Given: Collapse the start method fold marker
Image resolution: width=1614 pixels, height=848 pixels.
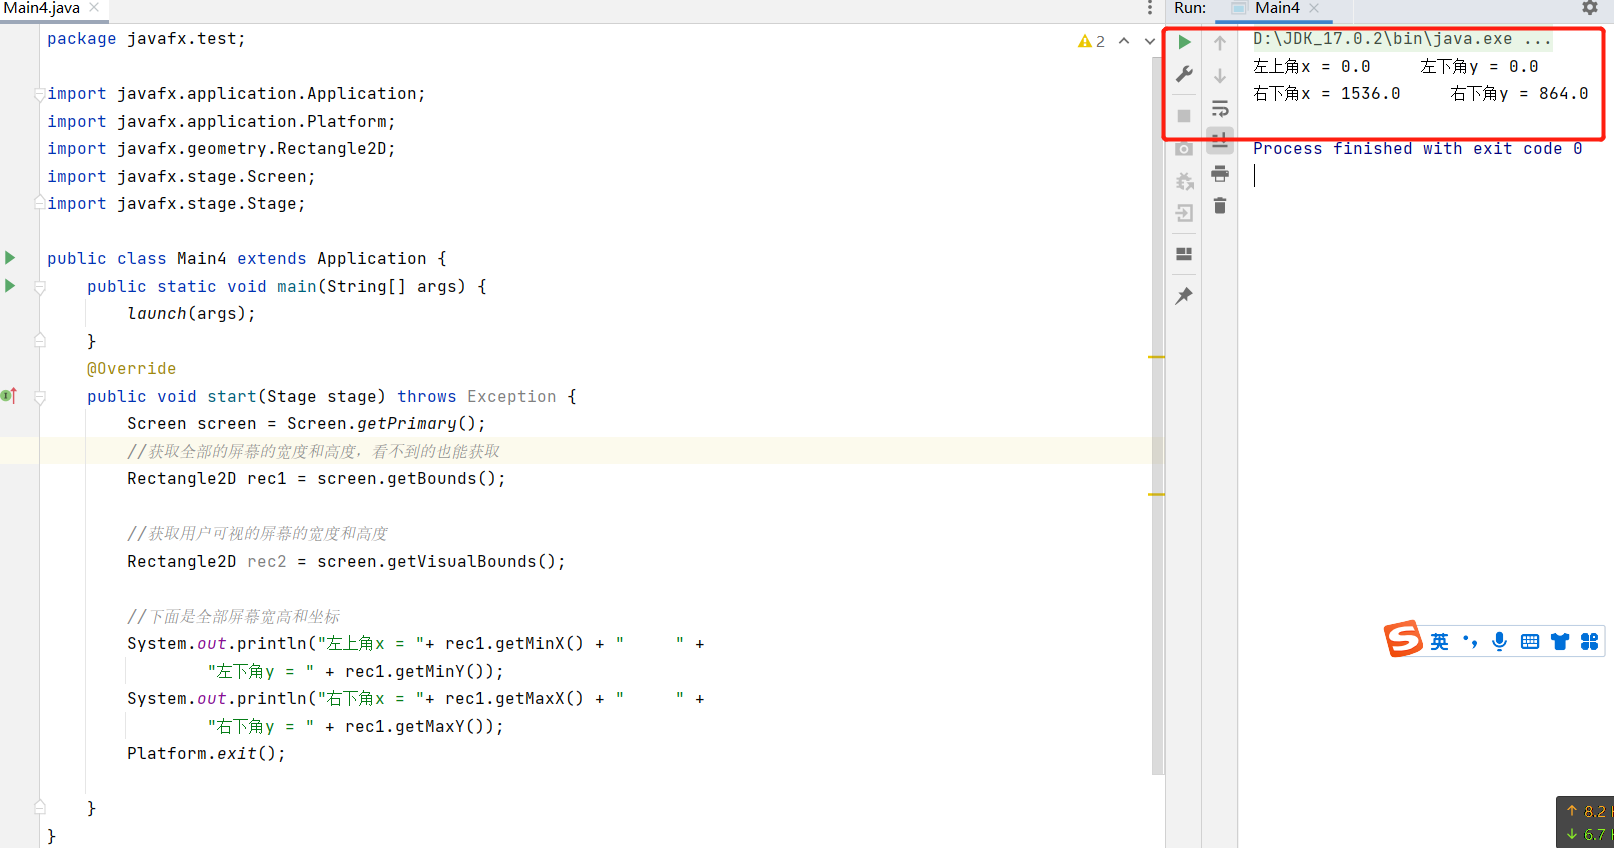Looking at the screenshot, I should coord(40,397).
